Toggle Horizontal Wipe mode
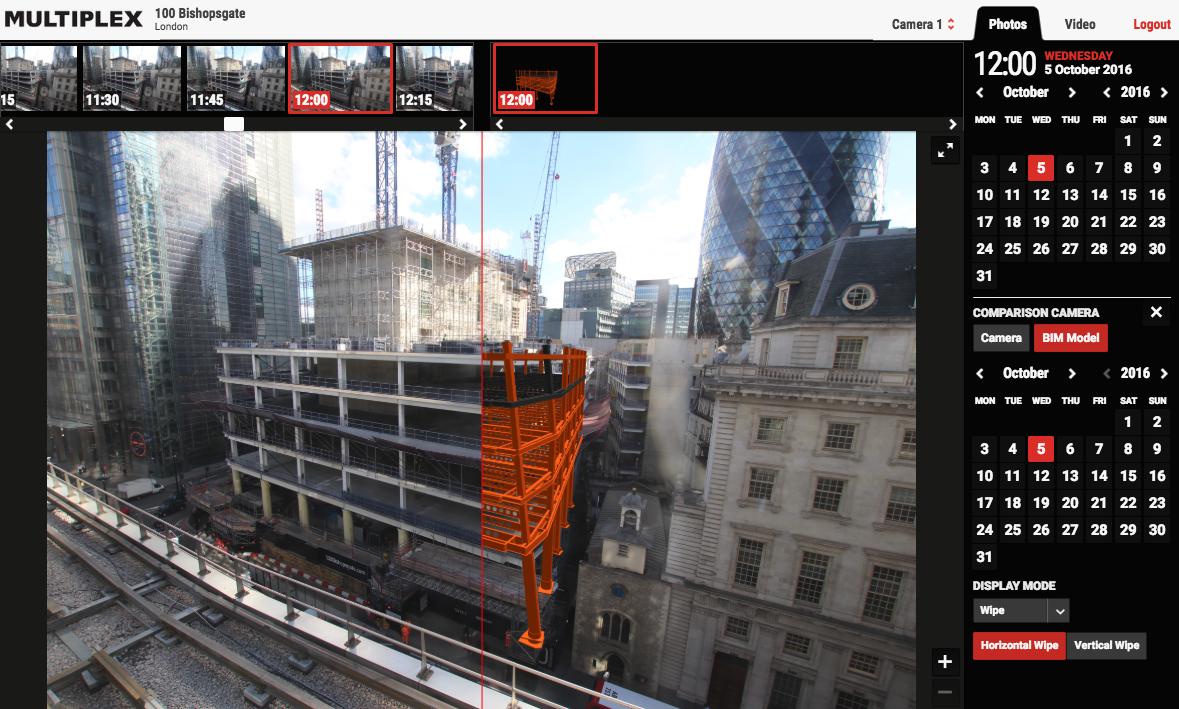This screenshot has width=1179, height=709. pos(1018,645)
